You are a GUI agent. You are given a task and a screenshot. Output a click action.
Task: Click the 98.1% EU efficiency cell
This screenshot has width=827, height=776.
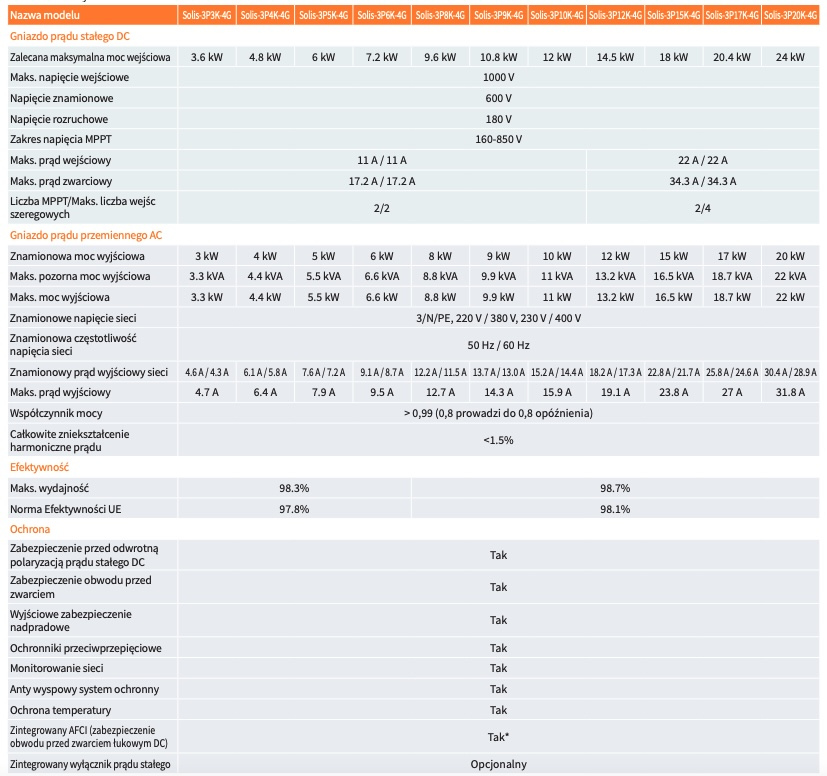(x=615, y=509)
